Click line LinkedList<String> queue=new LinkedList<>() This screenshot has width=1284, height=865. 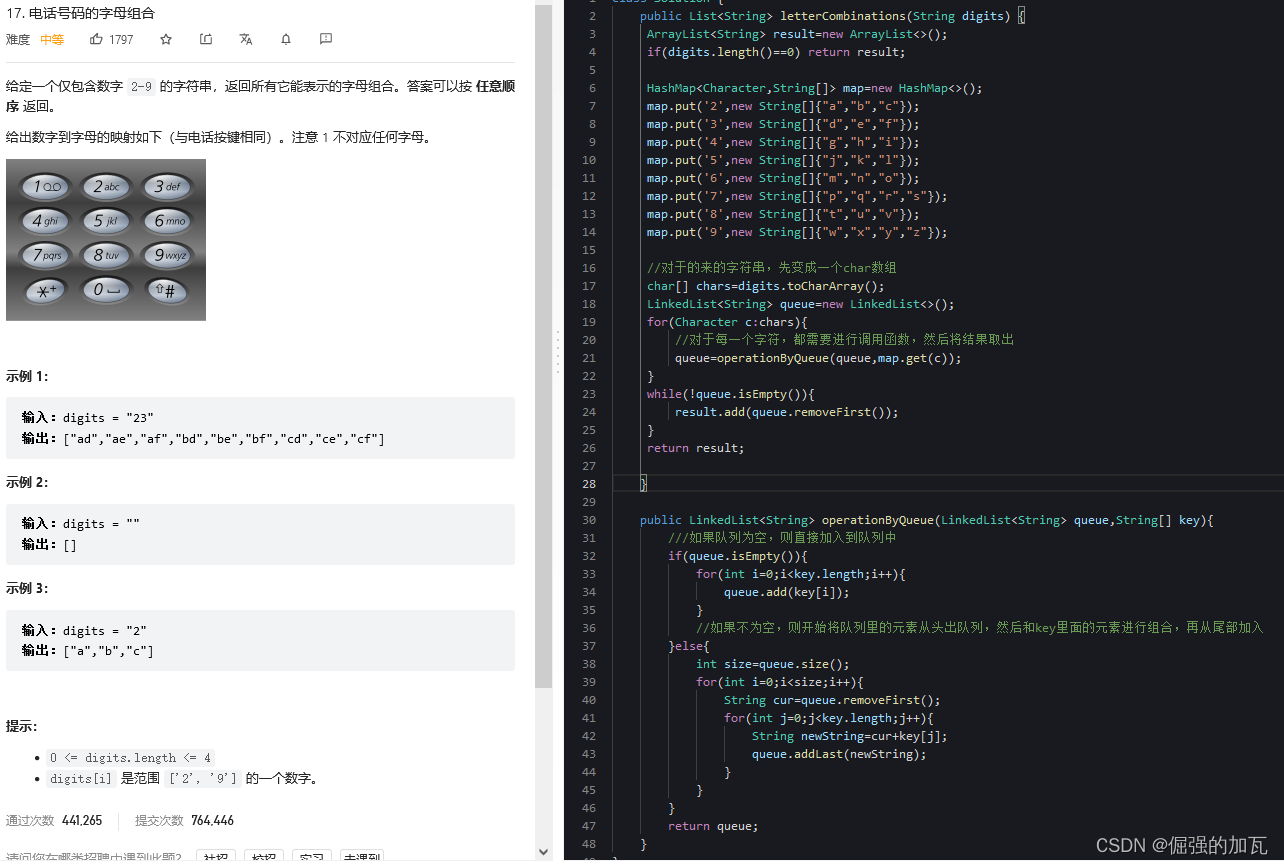(x=800, y=304)
